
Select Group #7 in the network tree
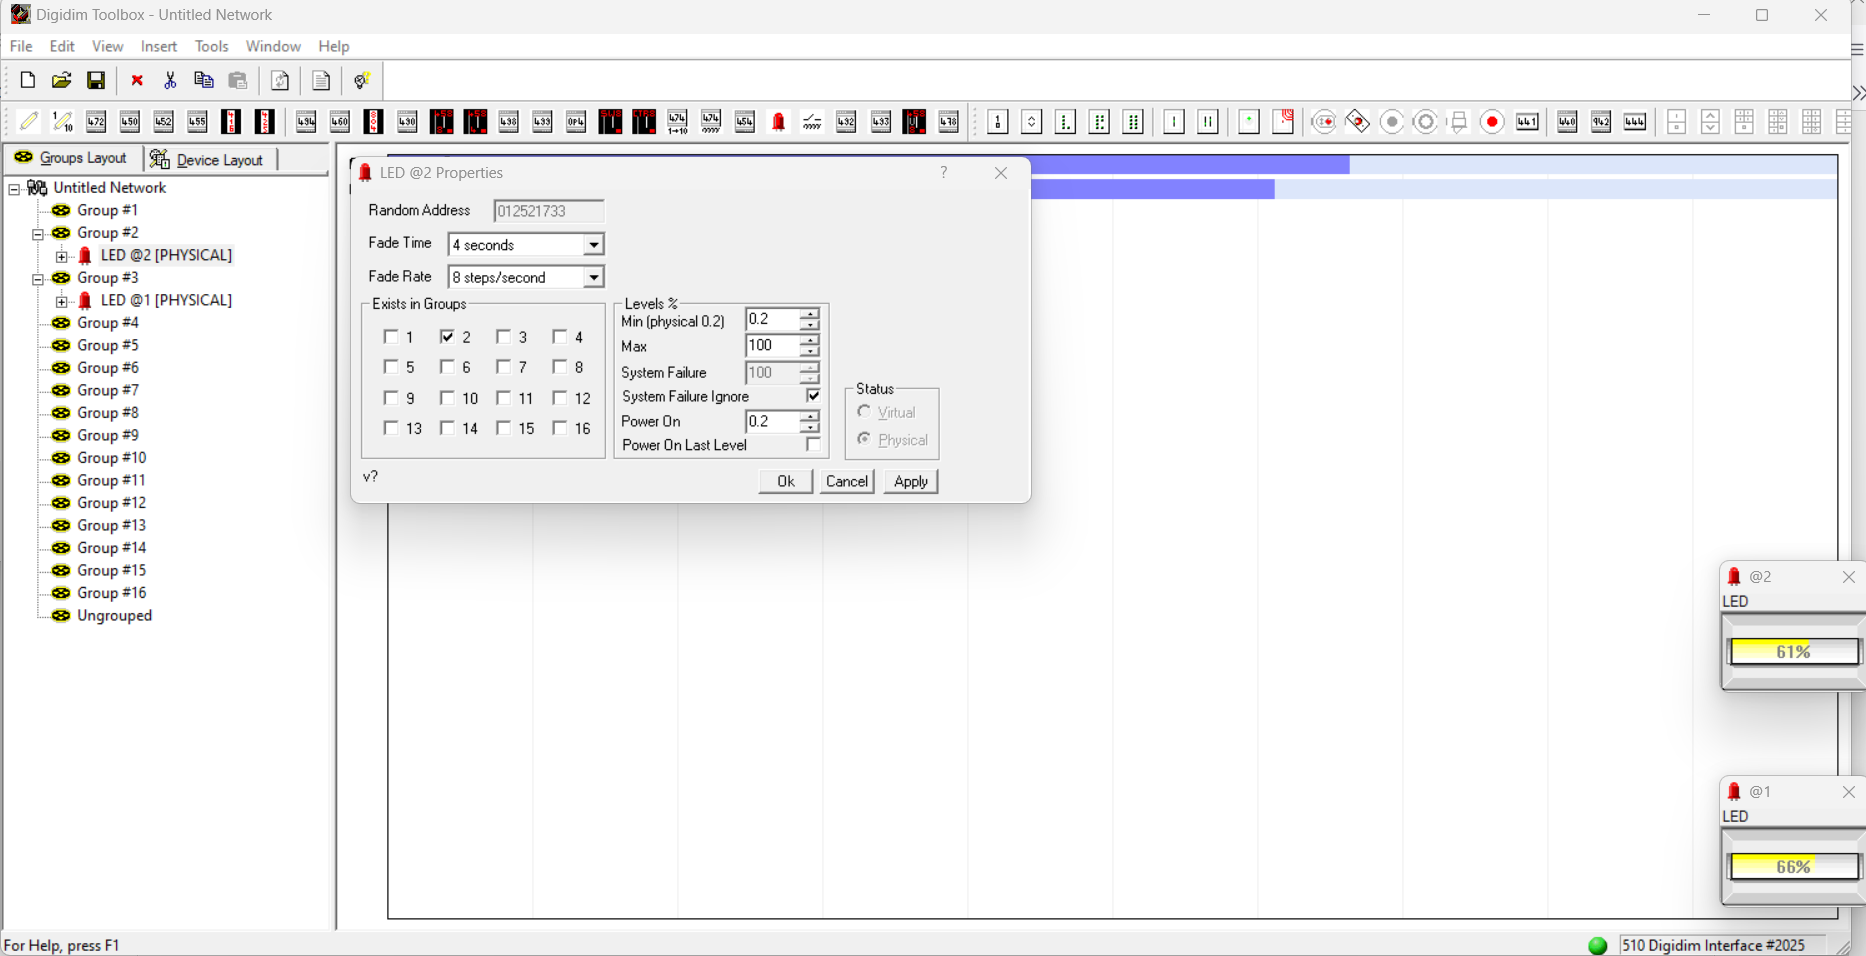[x=108, y=390]
